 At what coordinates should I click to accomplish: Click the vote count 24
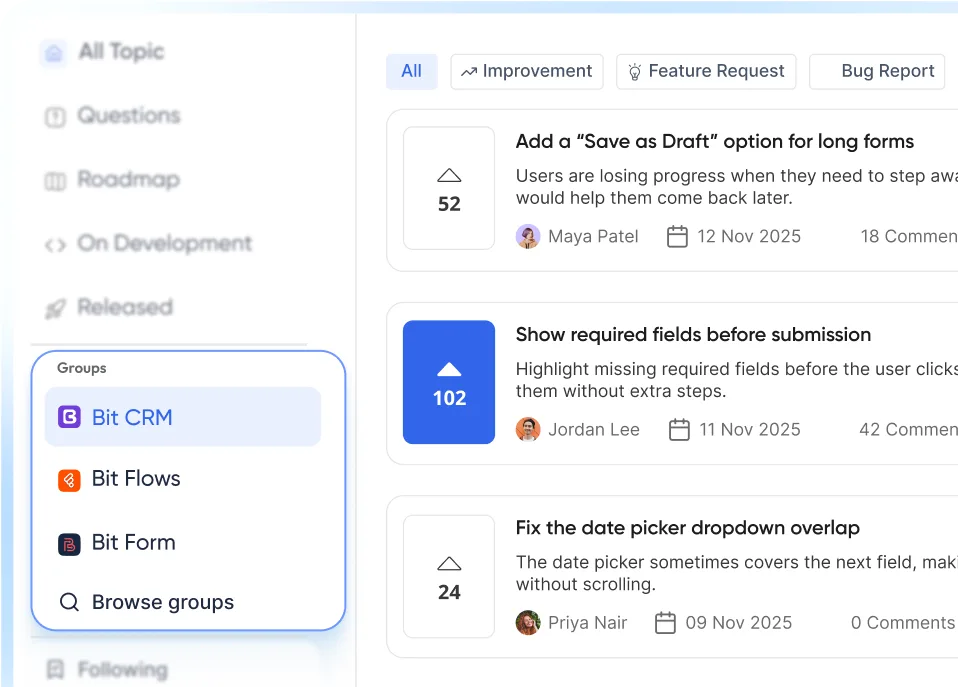(x=449, y=592)
